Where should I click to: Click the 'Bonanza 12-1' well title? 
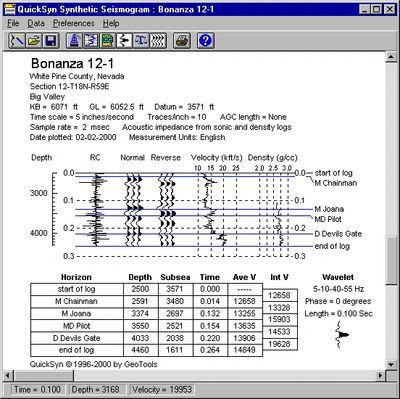tap(72, 63)
